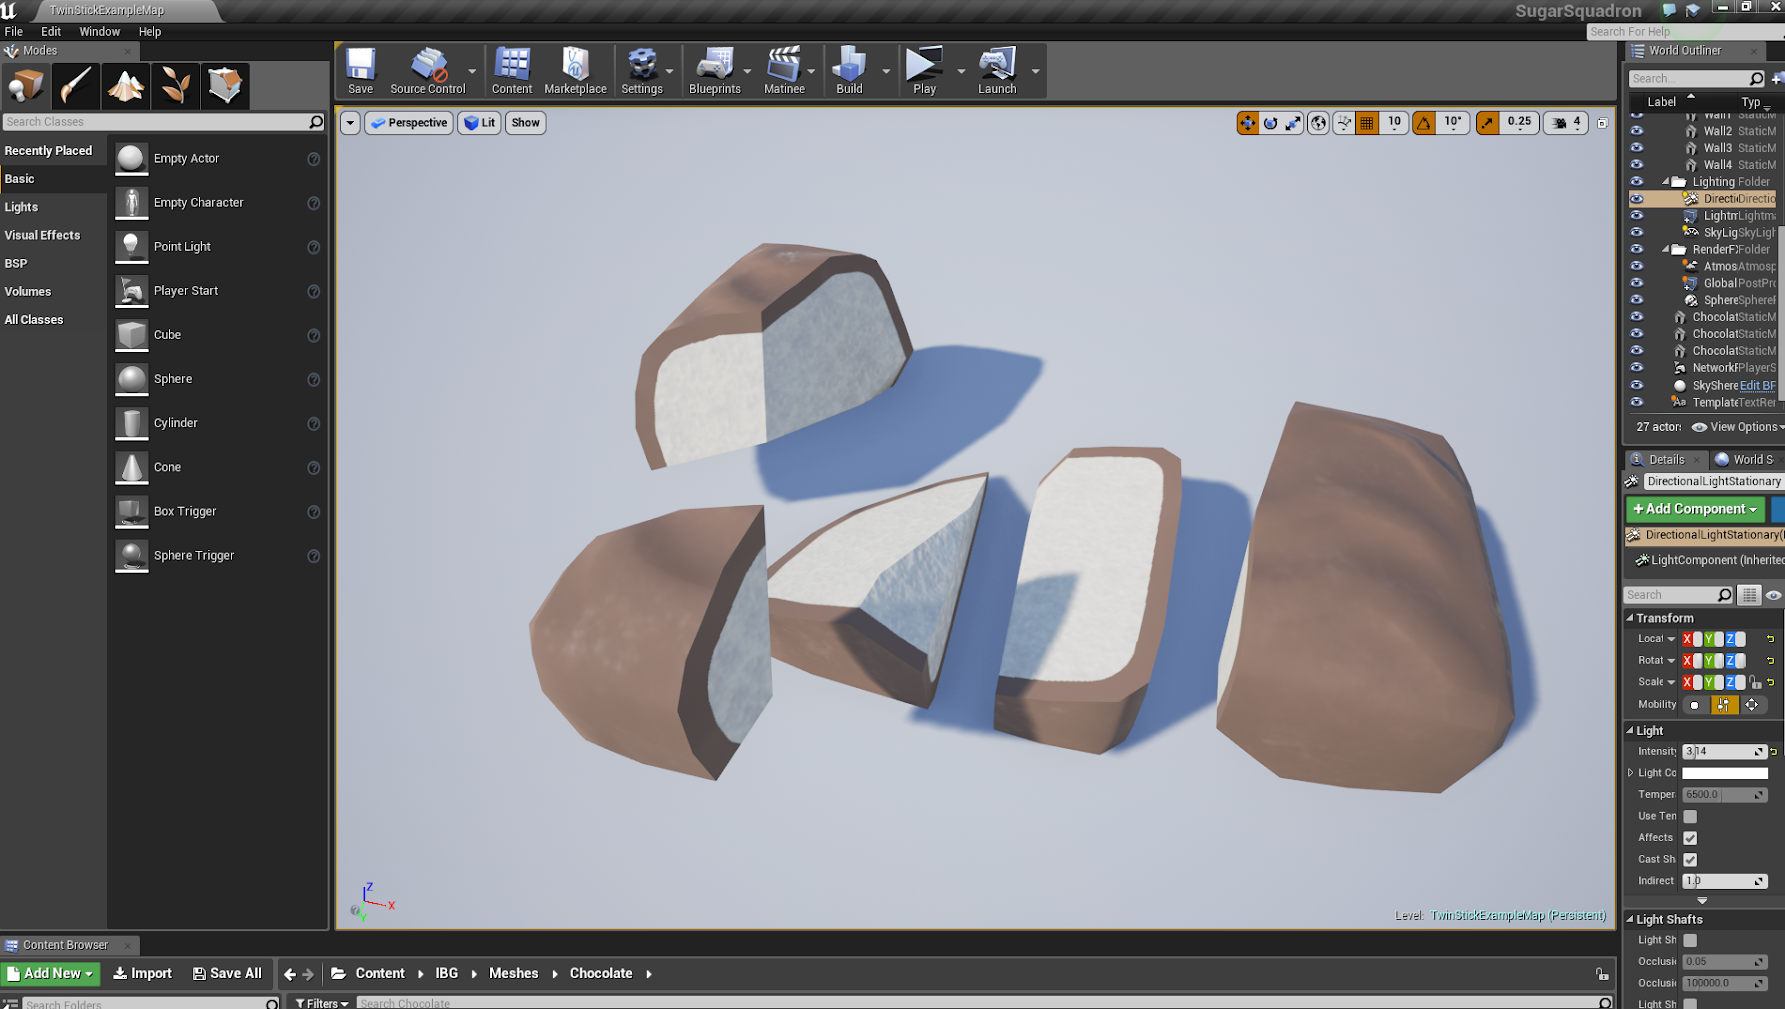Open the Show viewport menu button
Image resolution: width=1785 pixels, height=1009 pixels.
coord(526,123)
